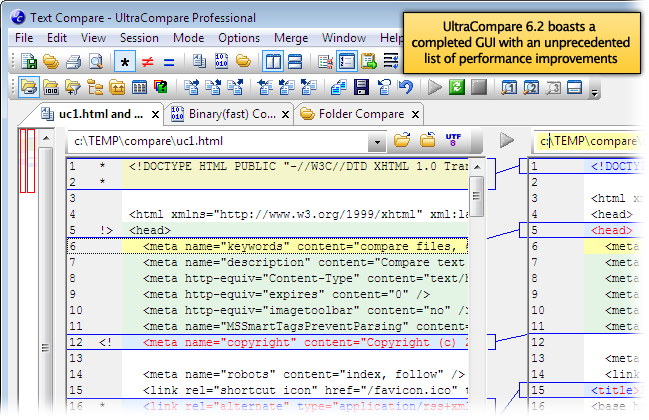Click far-left navigation bar up arrow
This screenshot has height=420, width=649.
(46, 138)
